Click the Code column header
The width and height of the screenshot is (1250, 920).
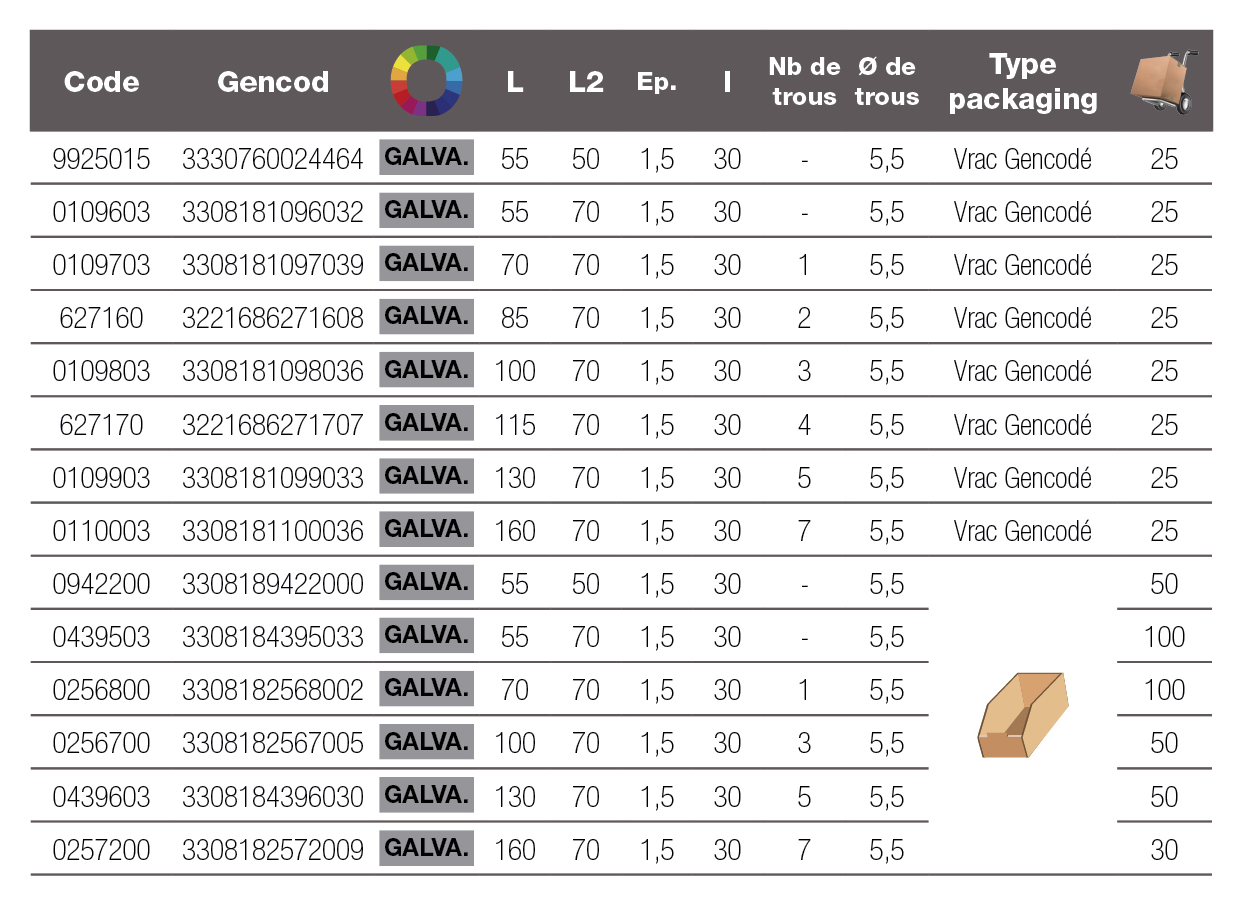[x=101, y=82]
